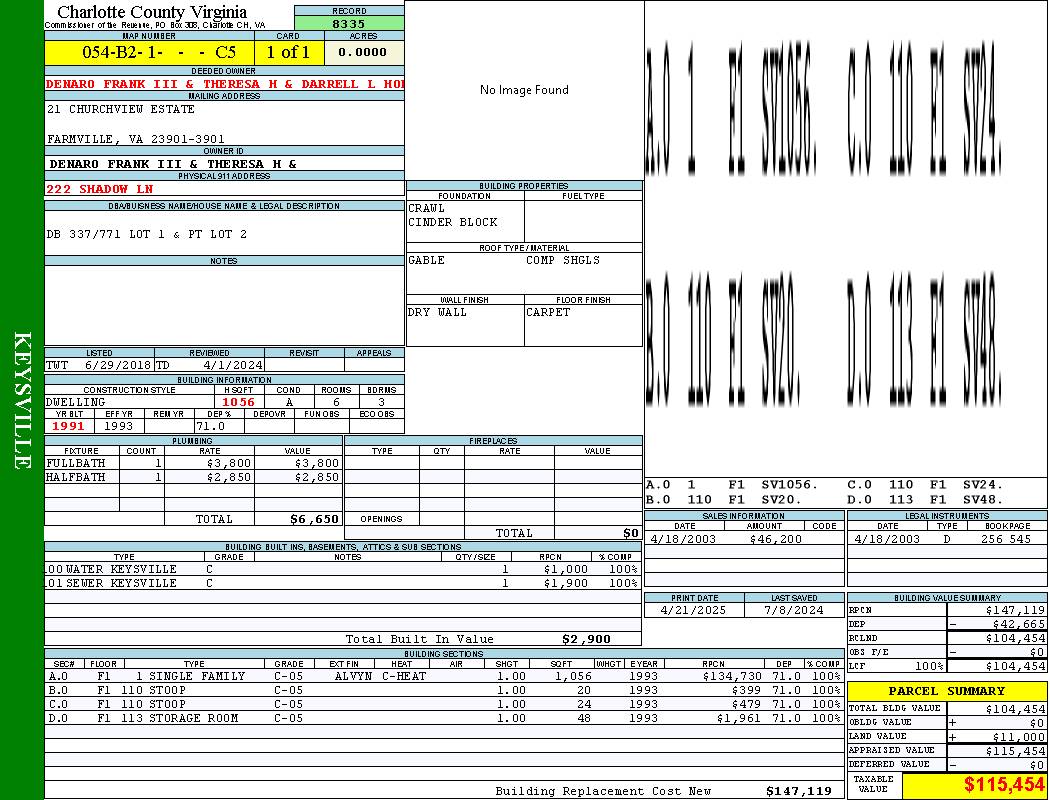Screen dimensions: 1050x800
Task: Click building section C.0 STOOP row
Action: click(x=444, y=704)
